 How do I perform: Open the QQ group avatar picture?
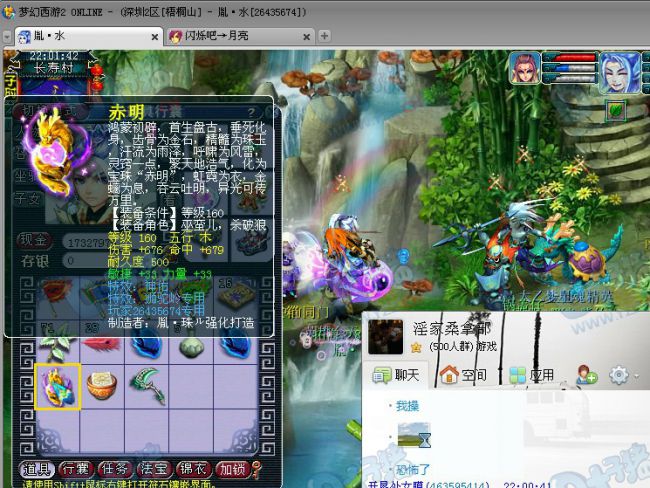pyautogui.click(x=386, y=336)
